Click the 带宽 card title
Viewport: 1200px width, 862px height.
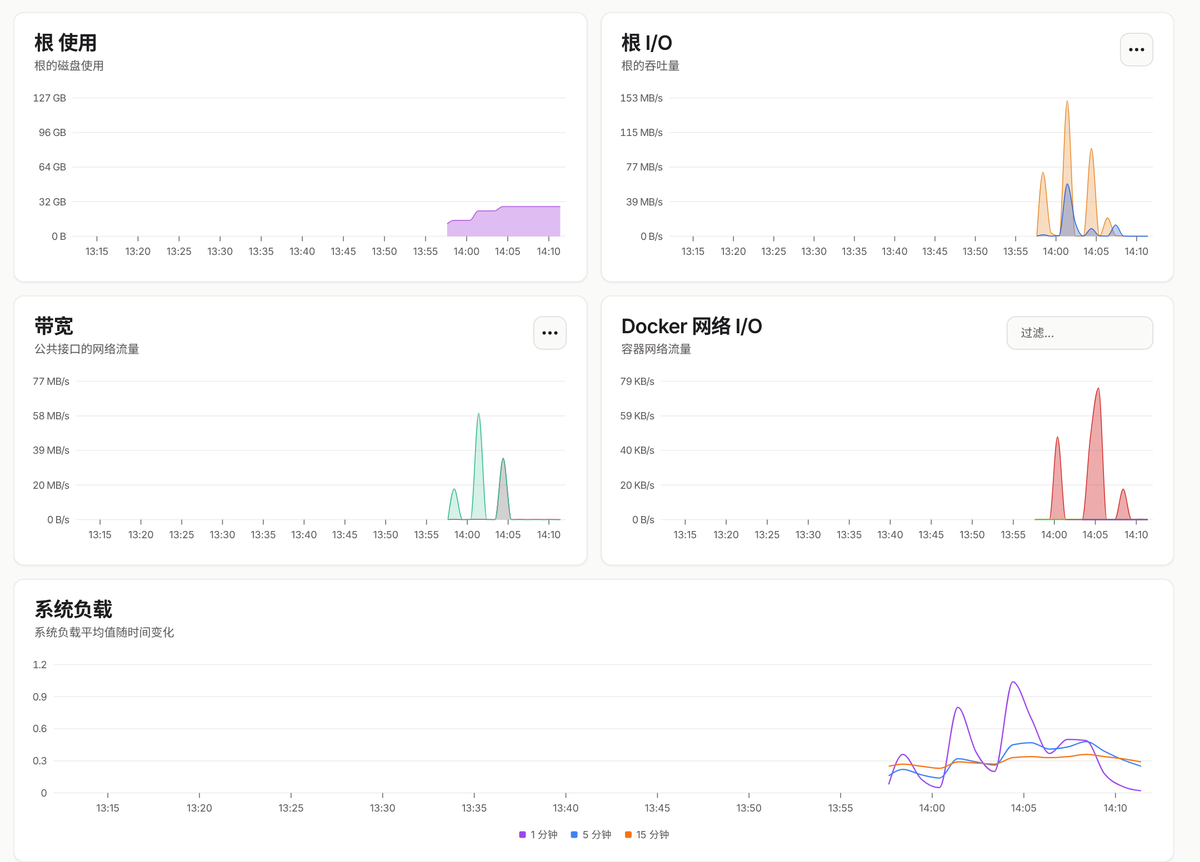click(x=54, y=326)
